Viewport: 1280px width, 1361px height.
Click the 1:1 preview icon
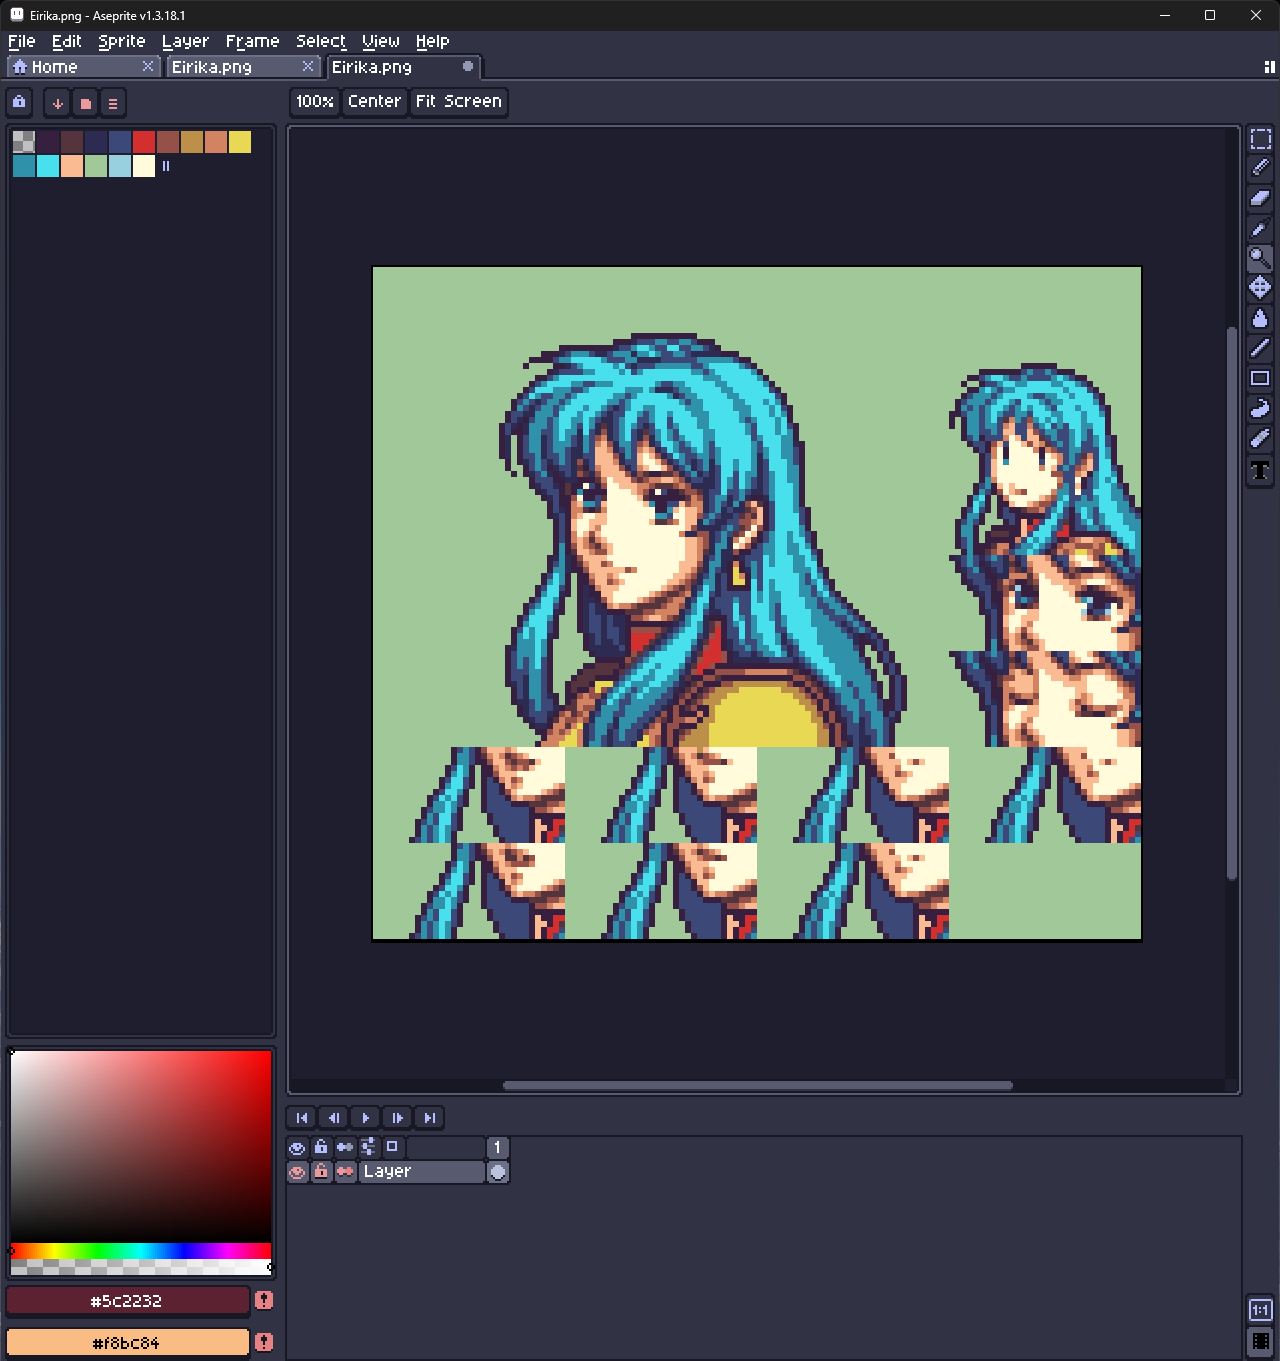coord(1260,1310)
